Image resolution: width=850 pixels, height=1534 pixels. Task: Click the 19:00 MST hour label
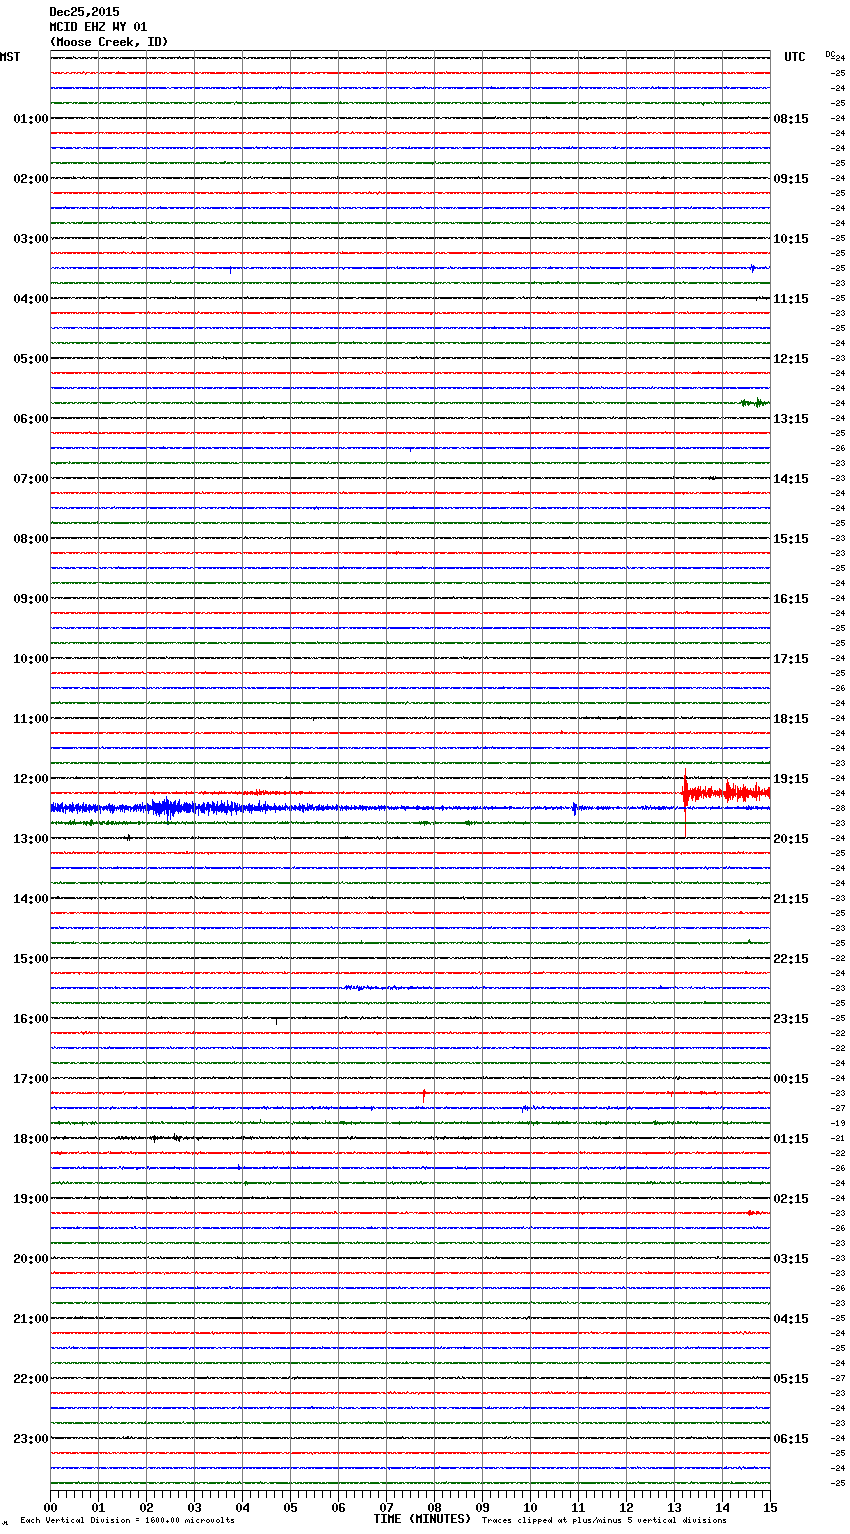(31, 1199)
